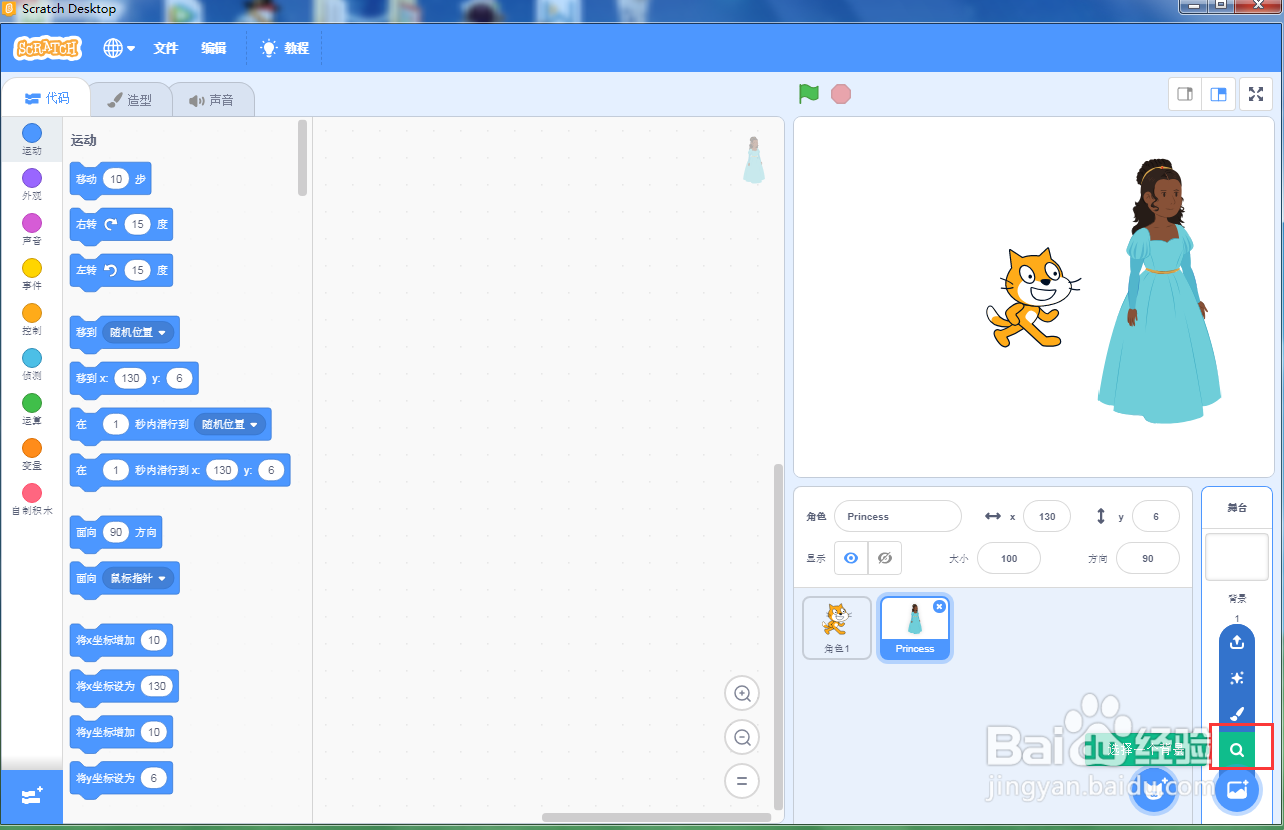Click the upload backdrop icon

1237,641
